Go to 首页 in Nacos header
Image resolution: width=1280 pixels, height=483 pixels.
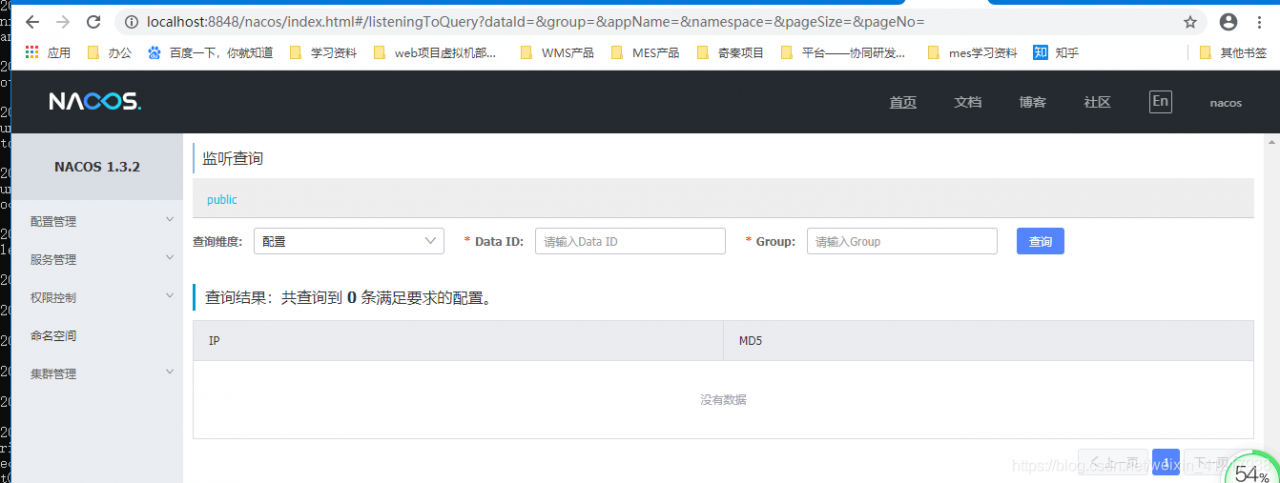click(x=903, y=102)
